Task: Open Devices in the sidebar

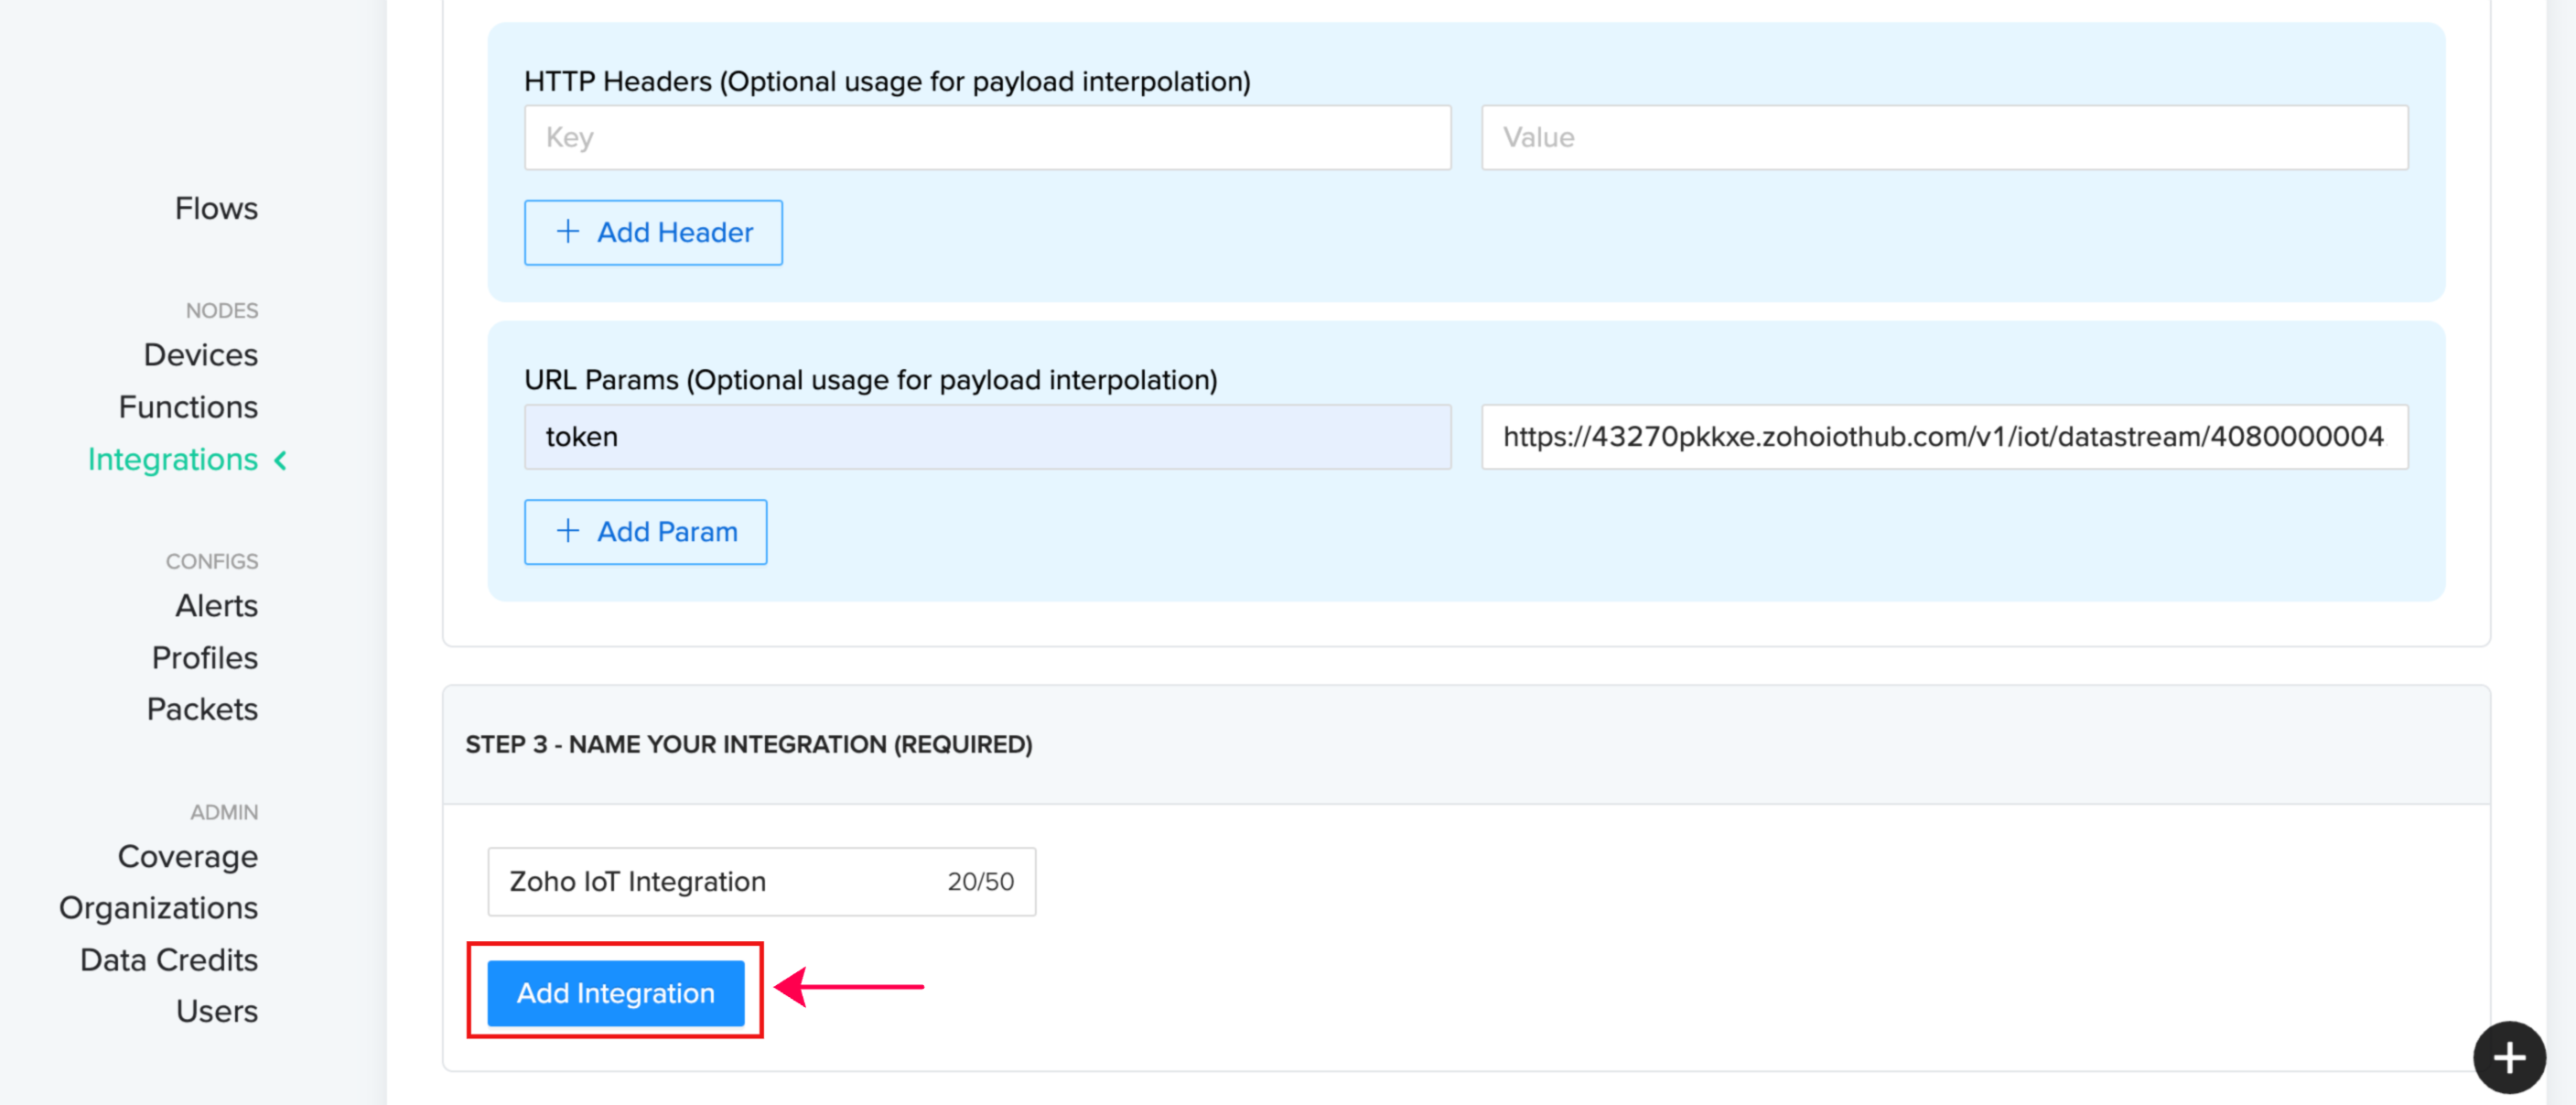Action: 200,355
